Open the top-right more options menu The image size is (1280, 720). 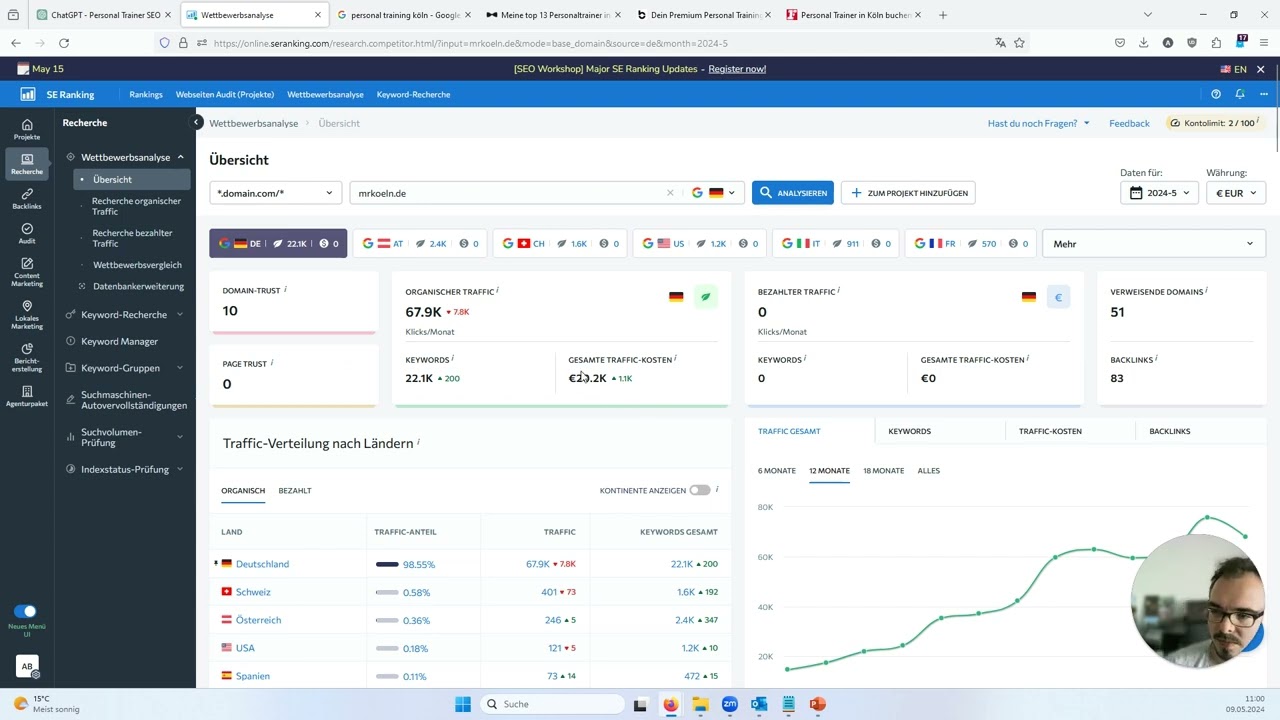(1264, 94)
